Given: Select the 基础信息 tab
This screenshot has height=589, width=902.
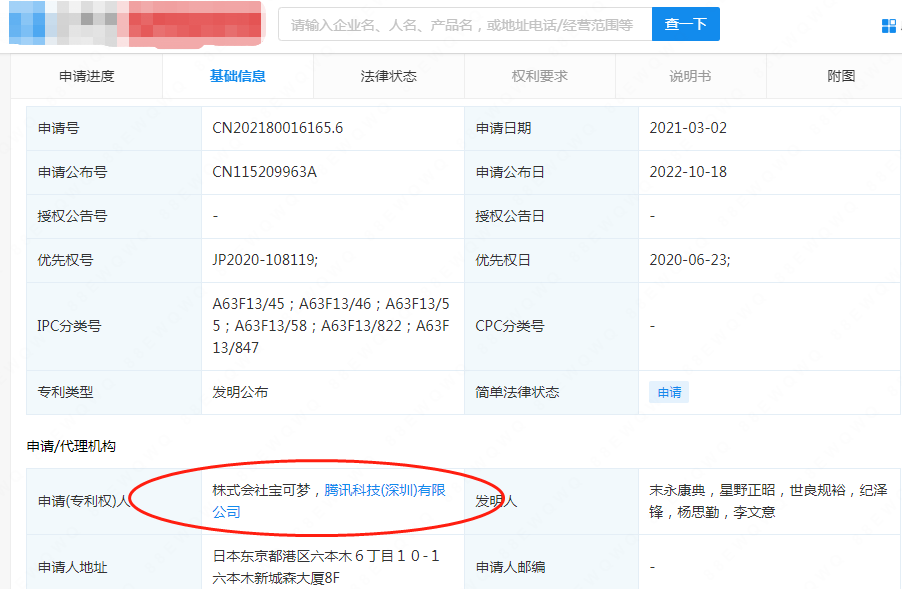Looking at the screenshot, I should click(238, 76).
